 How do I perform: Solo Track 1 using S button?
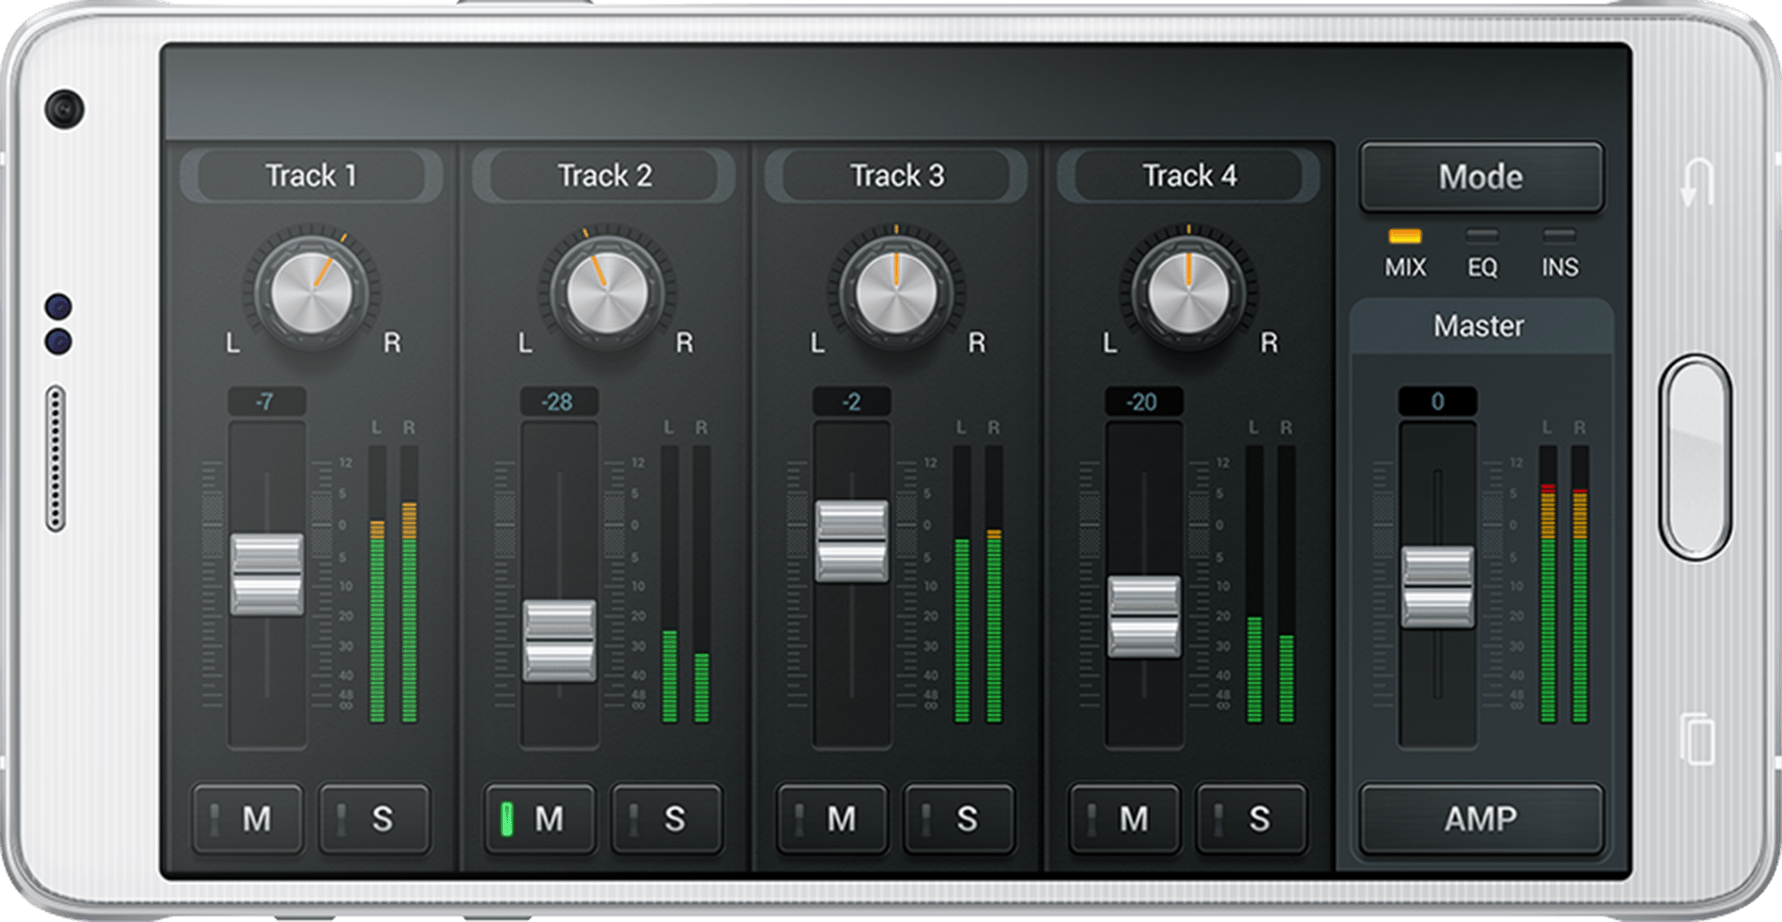[x=374, y=819]
